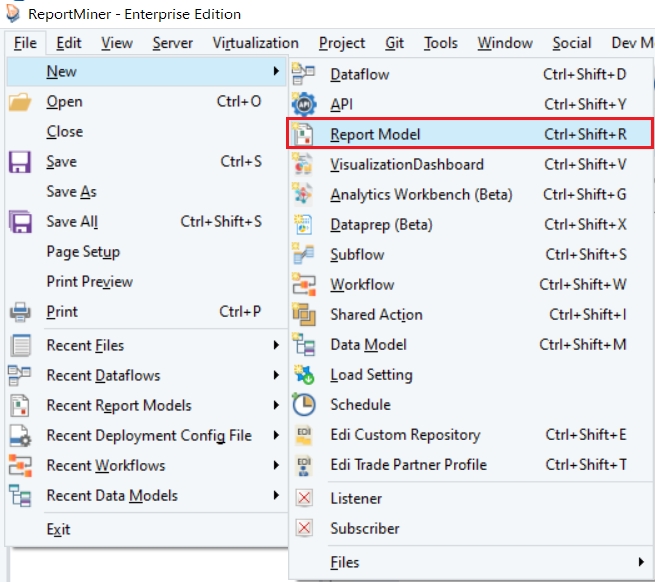Select Exit in the File menu
Viewport: 655px width, 582px height.
pos(58,530)
